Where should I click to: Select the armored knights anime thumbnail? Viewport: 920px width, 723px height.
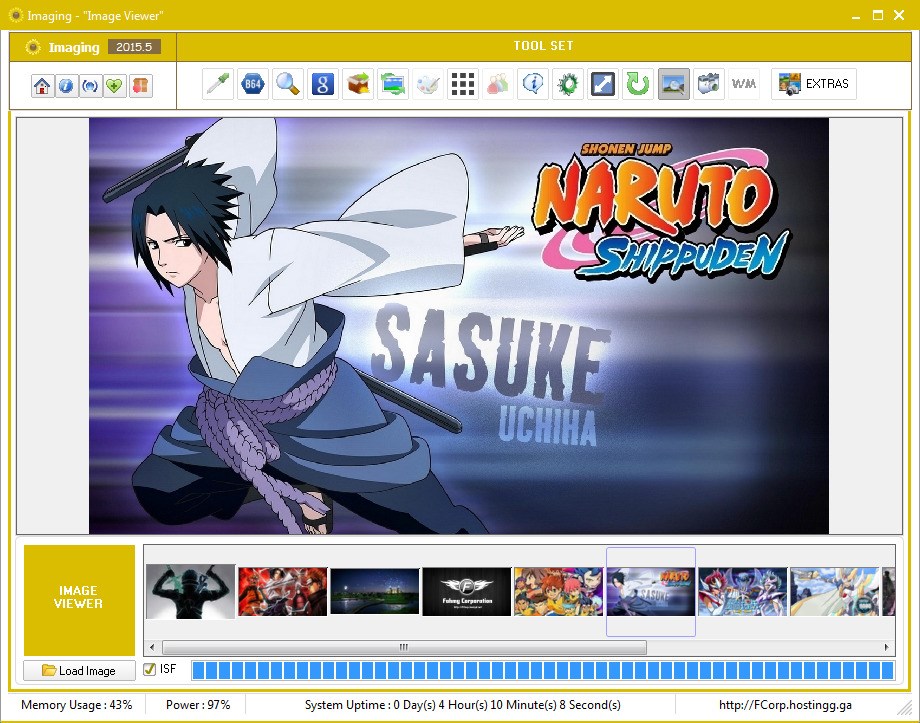pos(743,592)
